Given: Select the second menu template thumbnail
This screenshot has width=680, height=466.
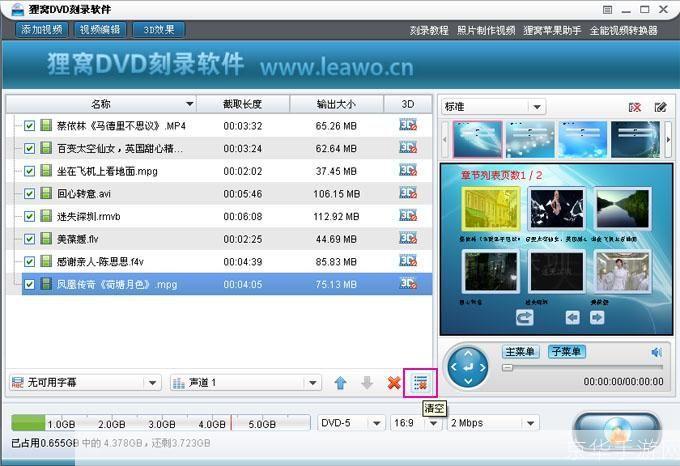Looking at the screenshot, I should point(530,139).
